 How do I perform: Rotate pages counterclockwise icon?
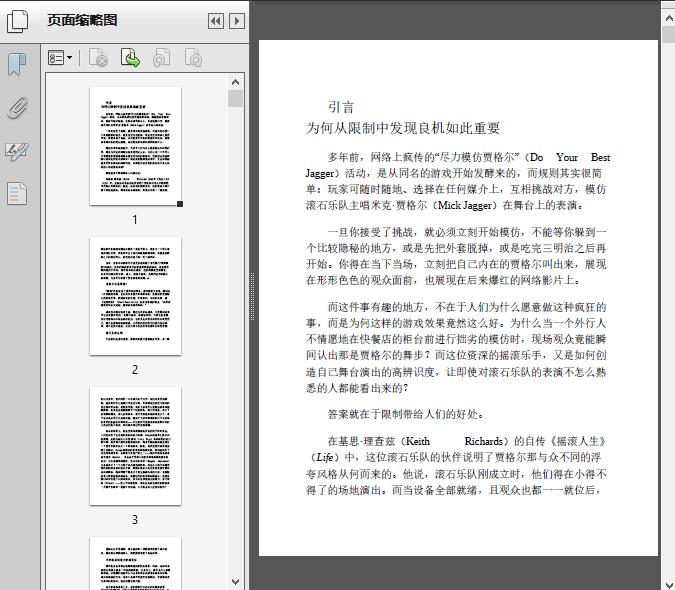point(161,58)
